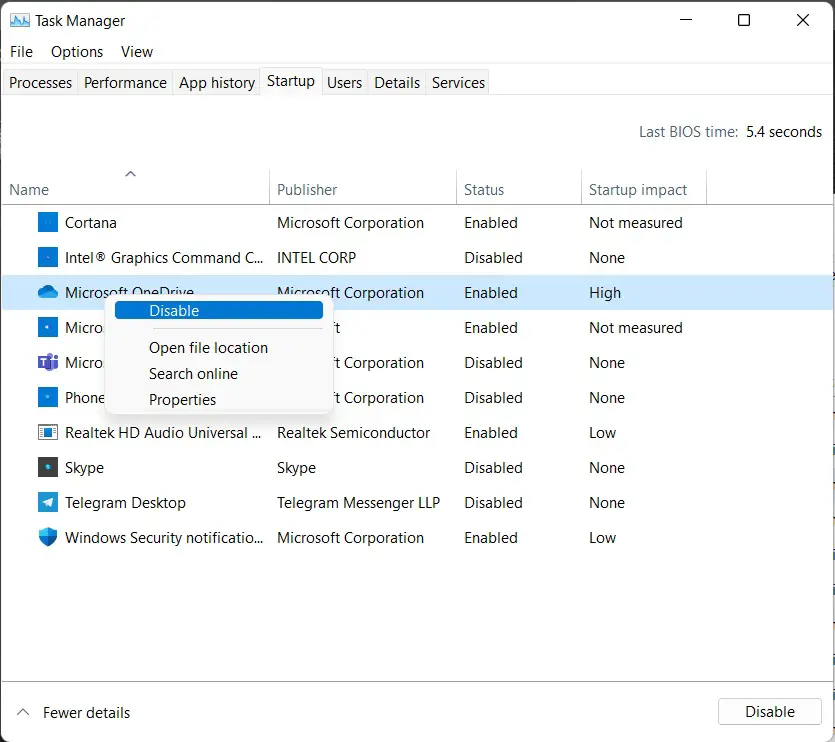835x742 pixels.
Task: Maximize the Task Manager window
Action: [x=744, y=20]
